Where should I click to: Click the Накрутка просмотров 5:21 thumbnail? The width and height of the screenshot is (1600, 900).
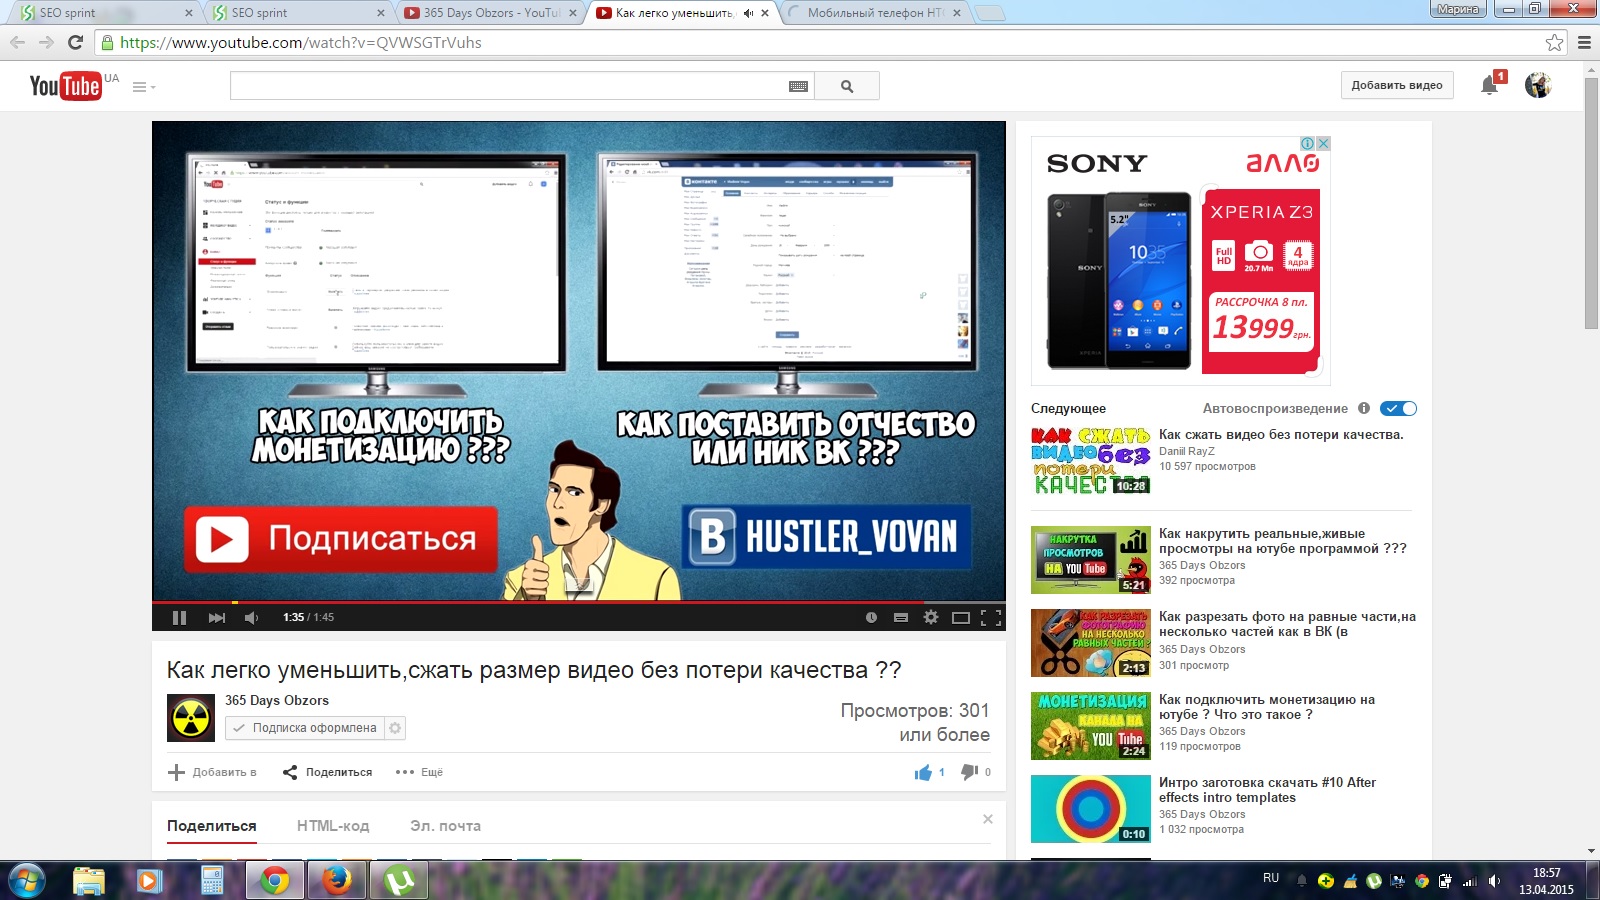pos(1091,560)
